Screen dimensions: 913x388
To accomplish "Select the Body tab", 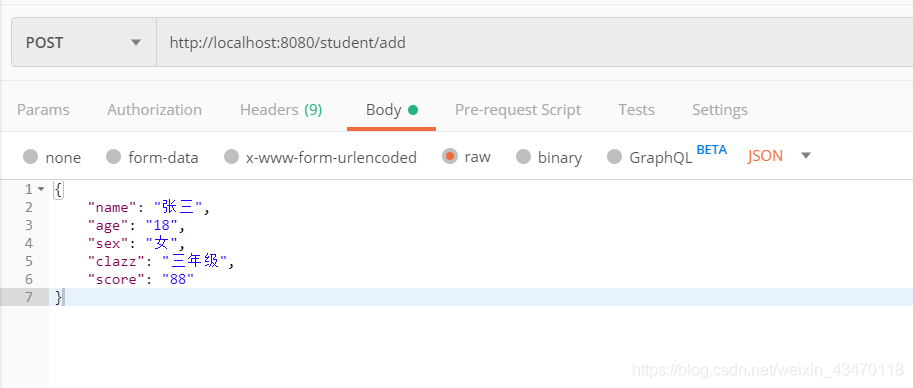I will pyautogui.click(x=391, y=110).
